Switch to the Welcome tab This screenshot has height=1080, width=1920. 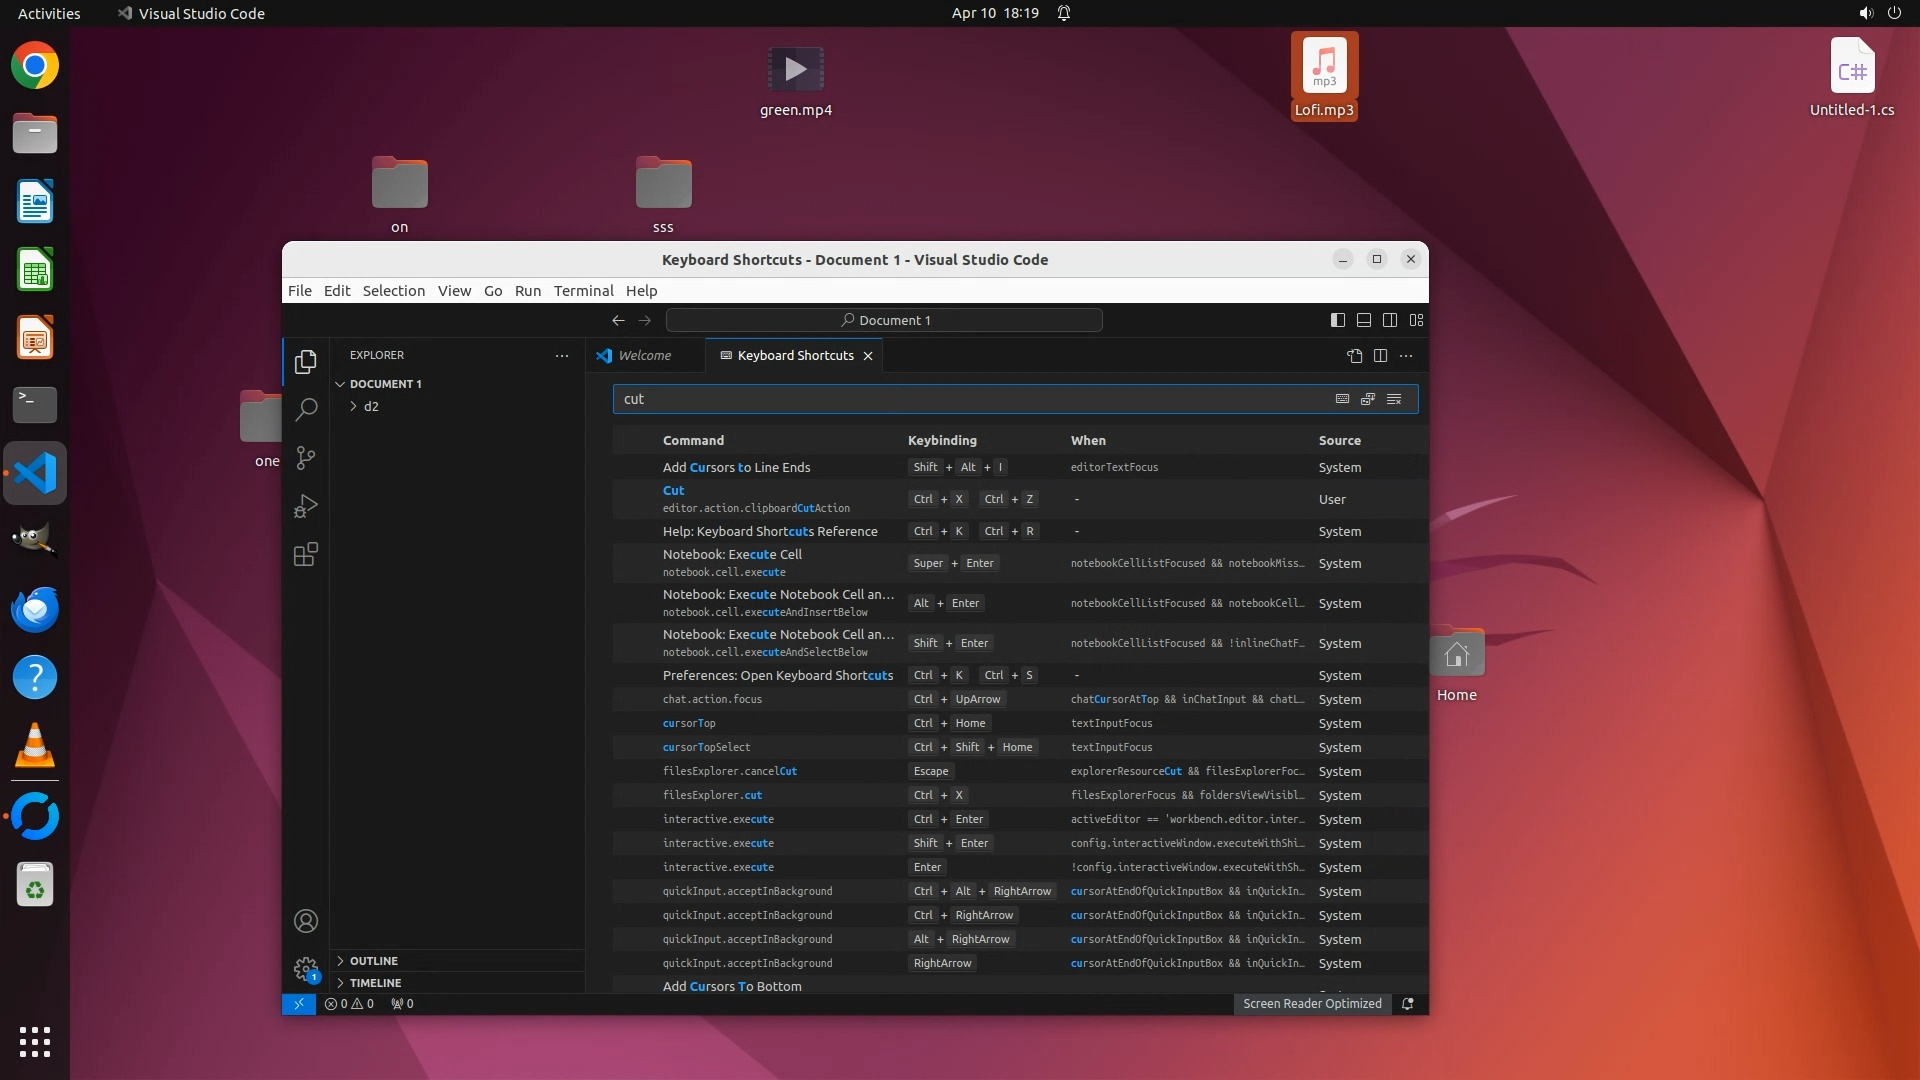tap(644, 355)
